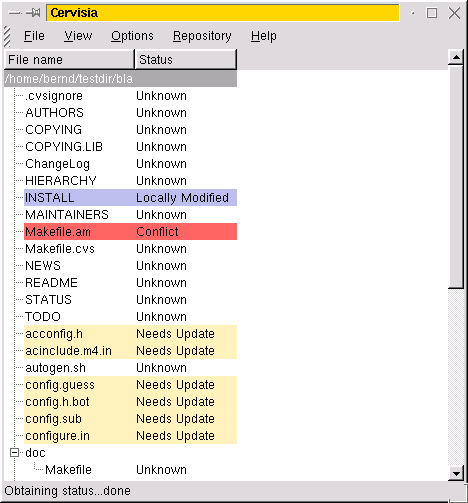Screen dimensions: 468x503
Task: Sort by the Status column header
Action: click(x=186, y=60)
